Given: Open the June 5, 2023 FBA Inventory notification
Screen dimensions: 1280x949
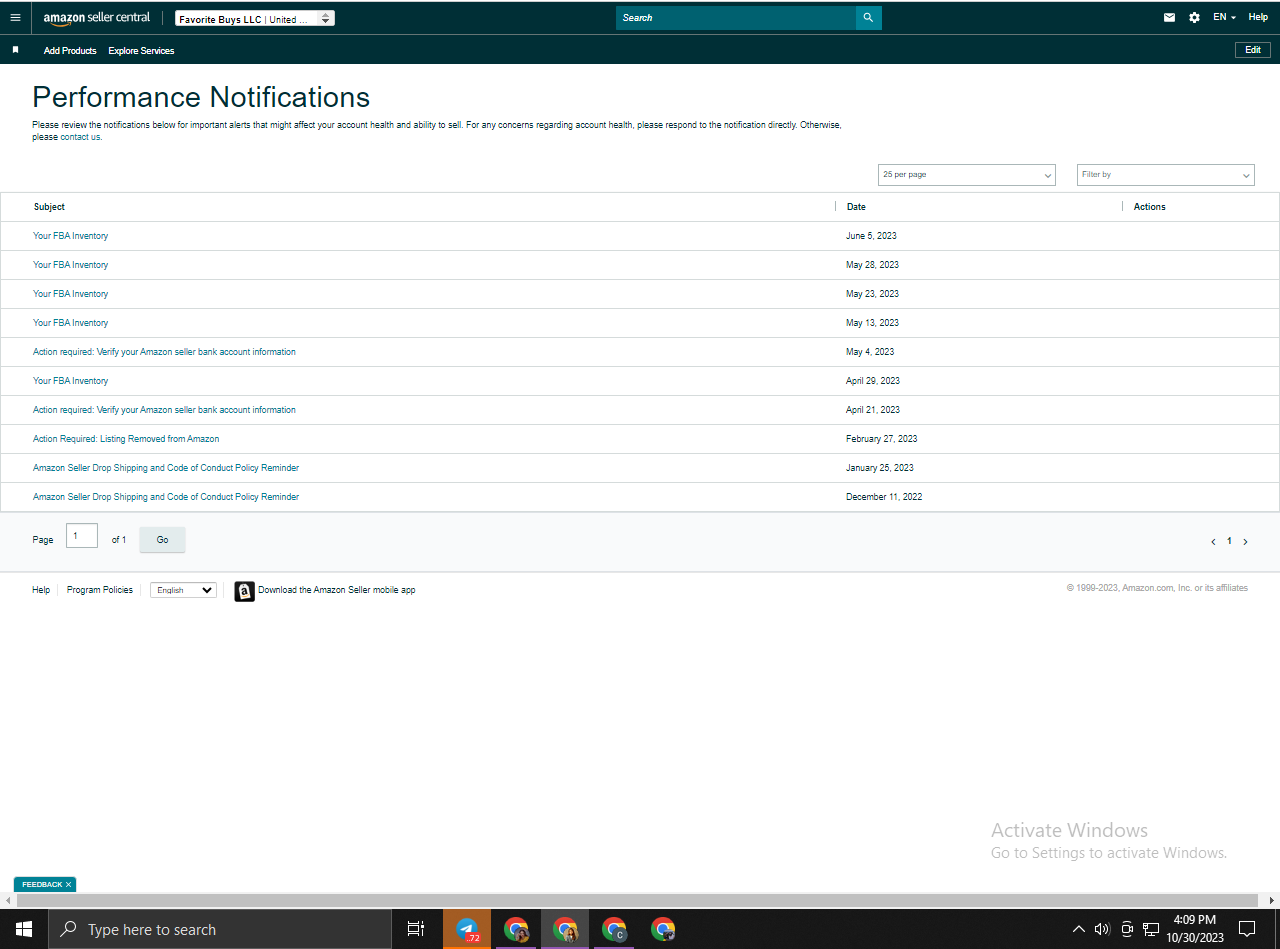Looking at the screenshot, I should (x=70, y=236).
